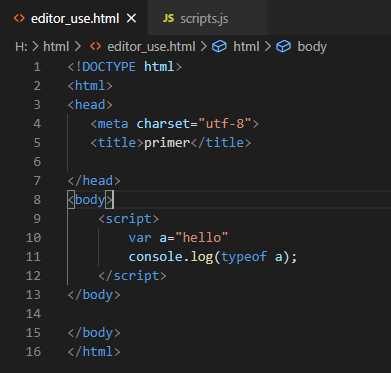
Task: Click the cube icon before html breadcrumb
Action: (x=219, y=47)
